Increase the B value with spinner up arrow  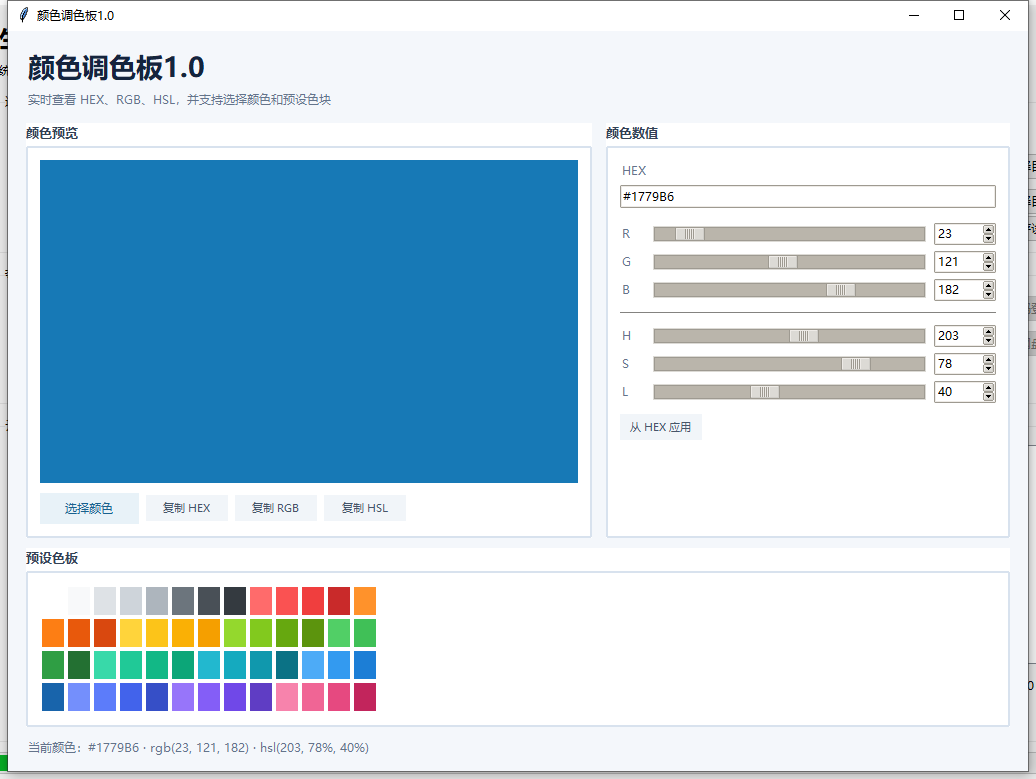pos(988,285)
